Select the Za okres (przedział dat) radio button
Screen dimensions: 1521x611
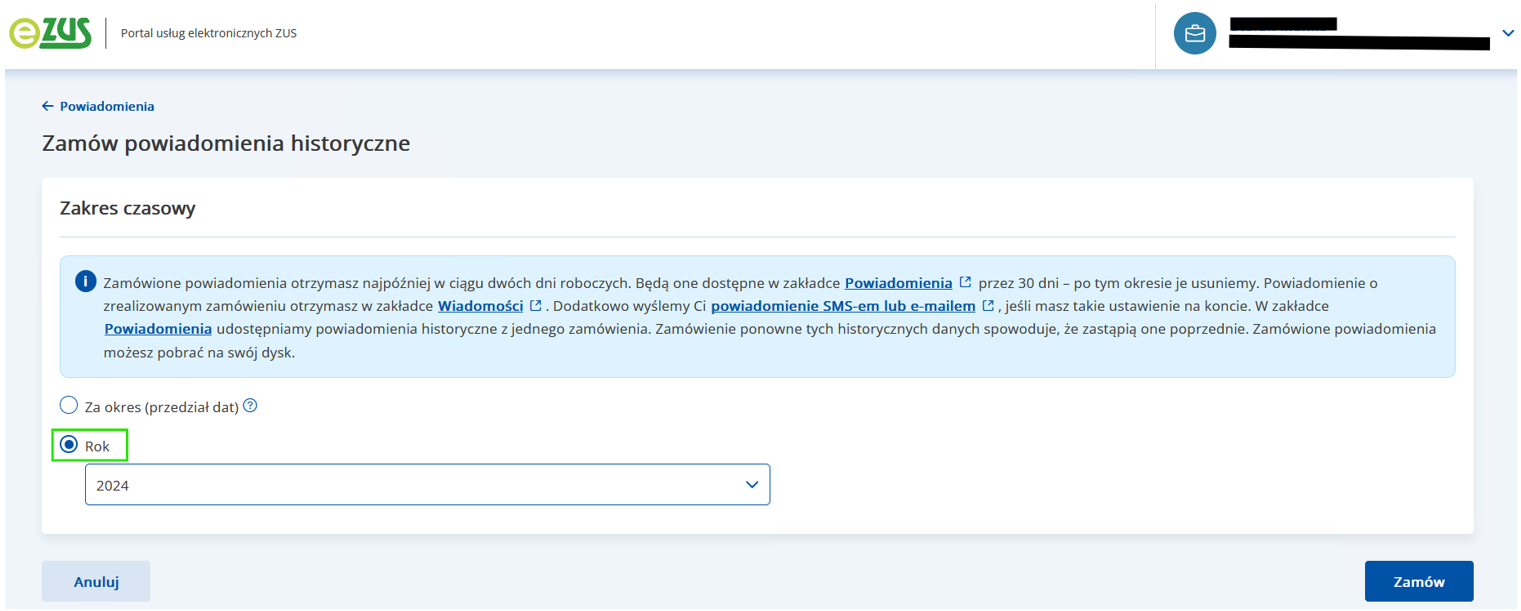(69, 406)
